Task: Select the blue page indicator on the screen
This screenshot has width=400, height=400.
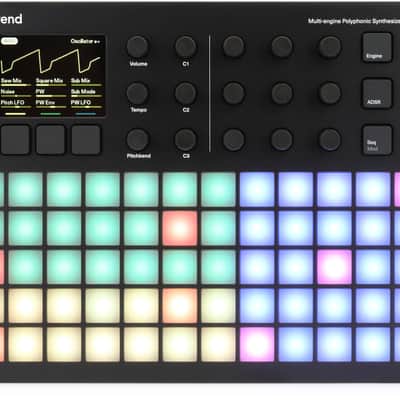Action: (86, 114)
